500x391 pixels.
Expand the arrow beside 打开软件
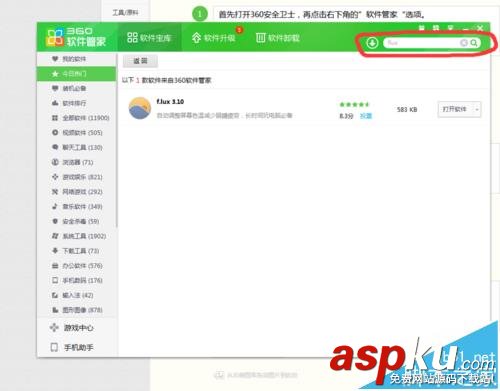477,109
